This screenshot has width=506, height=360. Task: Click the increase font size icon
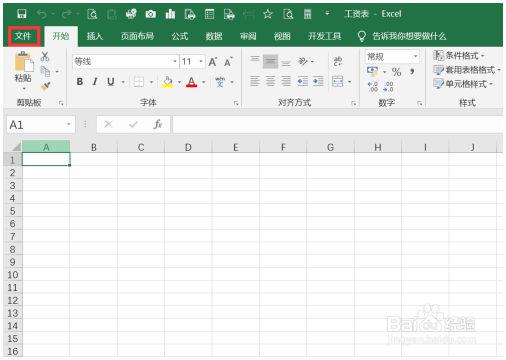(213, 62)
